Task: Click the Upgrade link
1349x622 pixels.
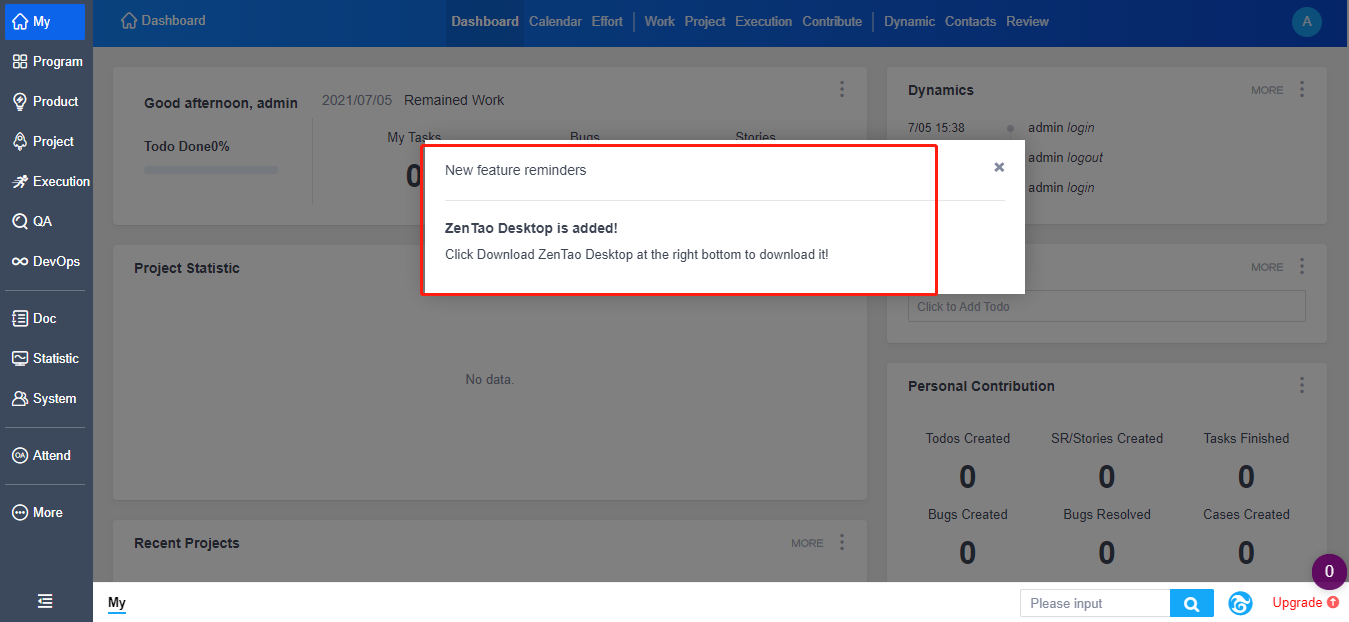Action: click(x=1305, y=603)
